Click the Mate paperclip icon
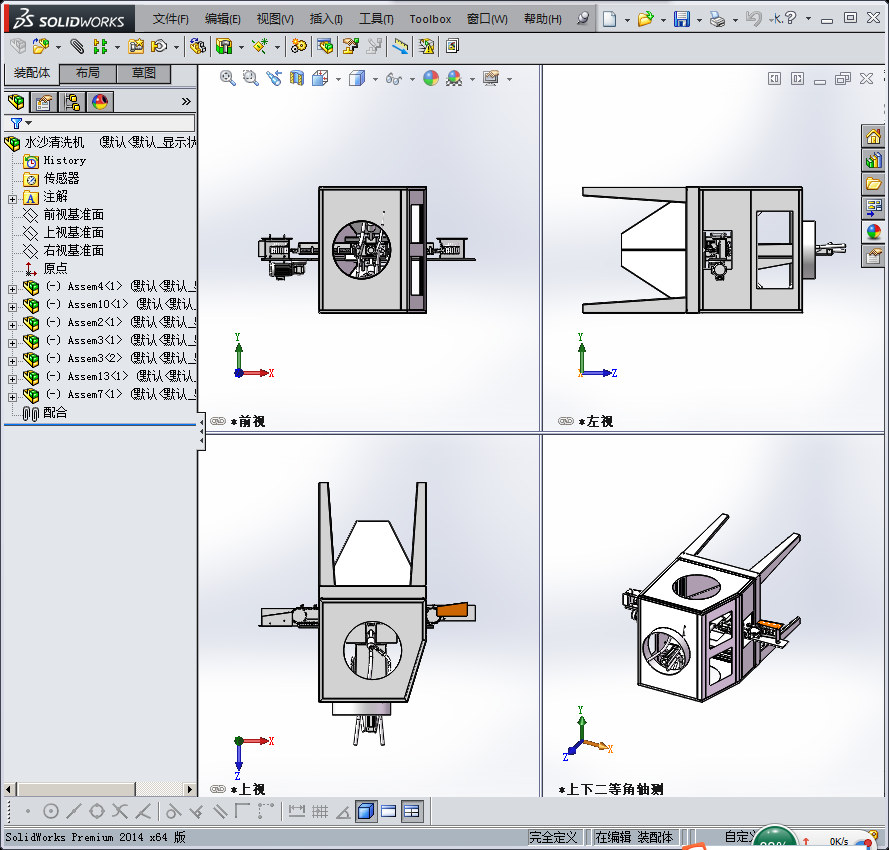 77,46
